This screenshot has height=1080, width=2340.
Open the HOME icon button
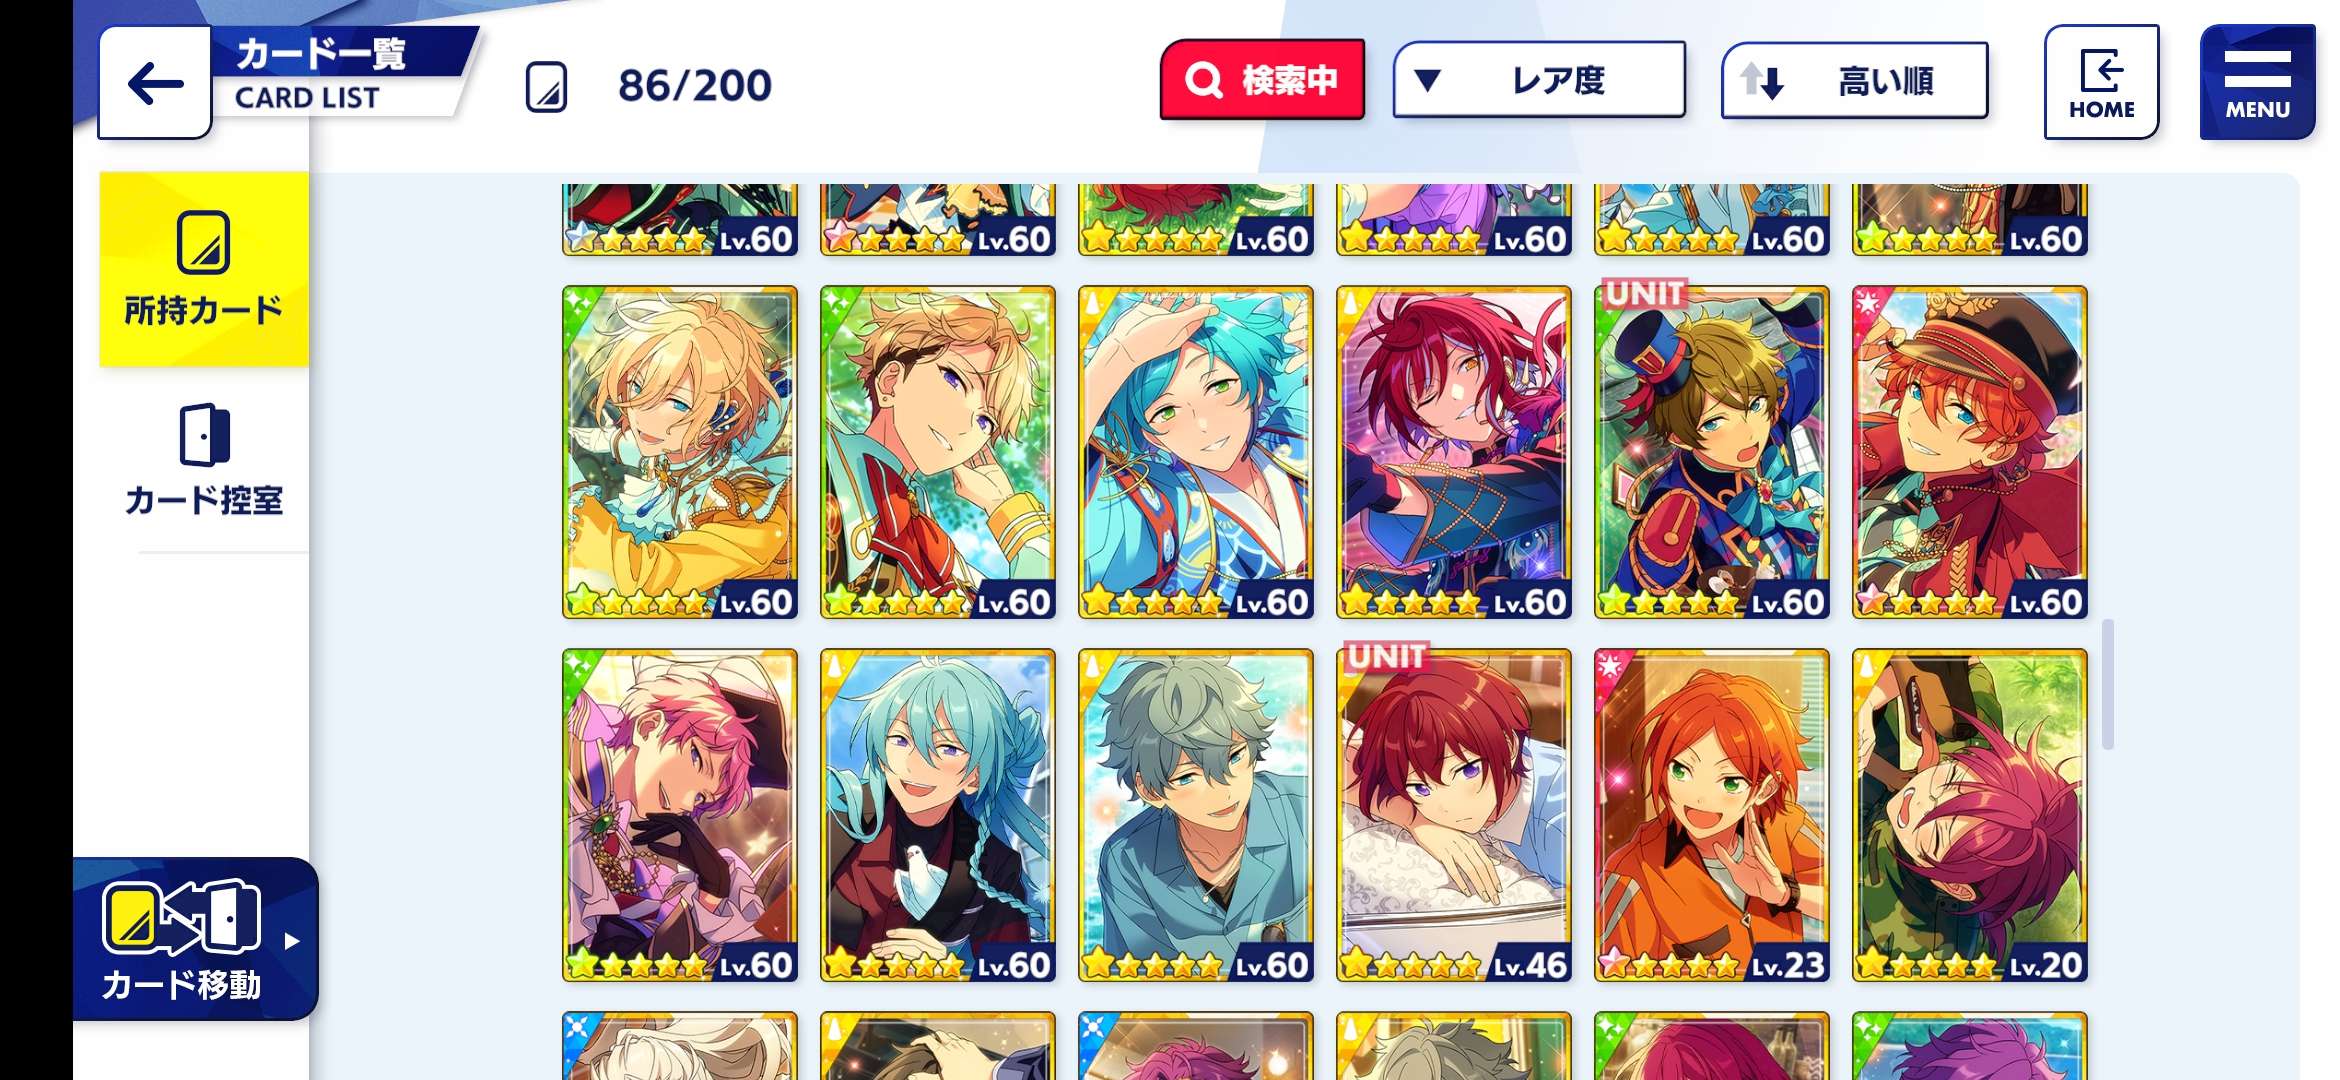tap(2101, 82)
